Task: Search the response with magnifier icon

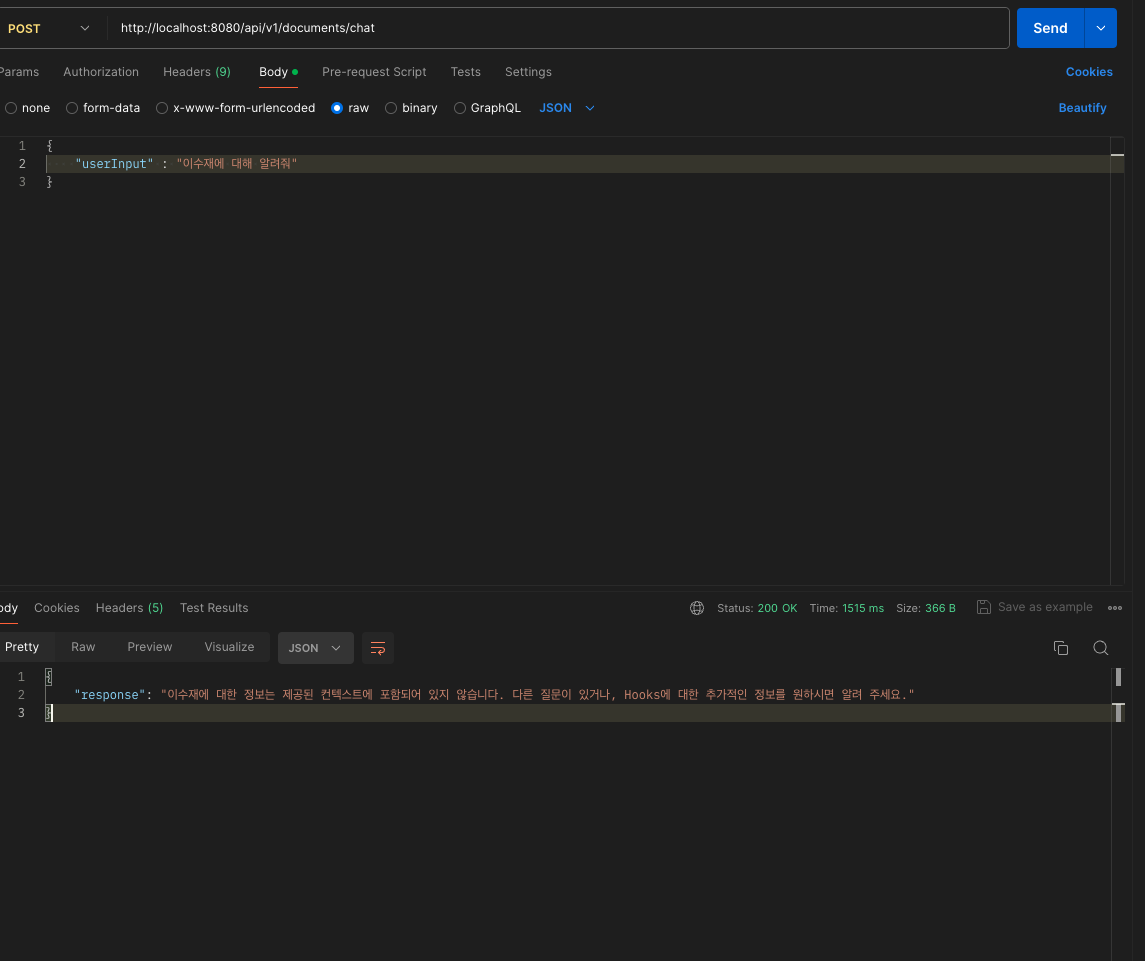Action: tap(1100, 648)
